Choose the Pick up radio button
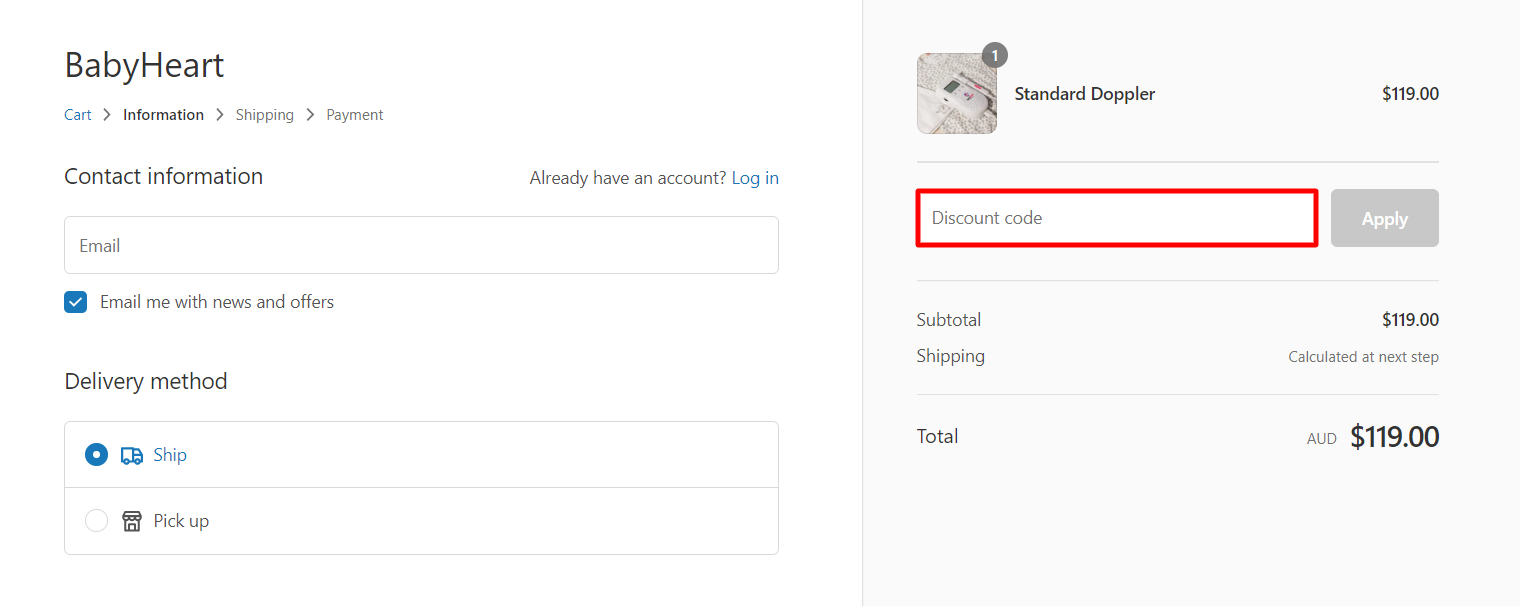1520x606 pixels. point(96,521)
